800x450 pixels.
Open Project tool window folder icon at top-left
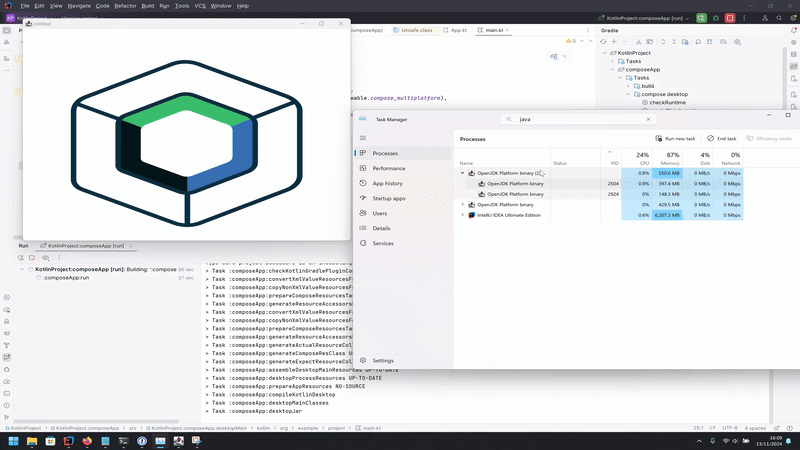(7, 31)
